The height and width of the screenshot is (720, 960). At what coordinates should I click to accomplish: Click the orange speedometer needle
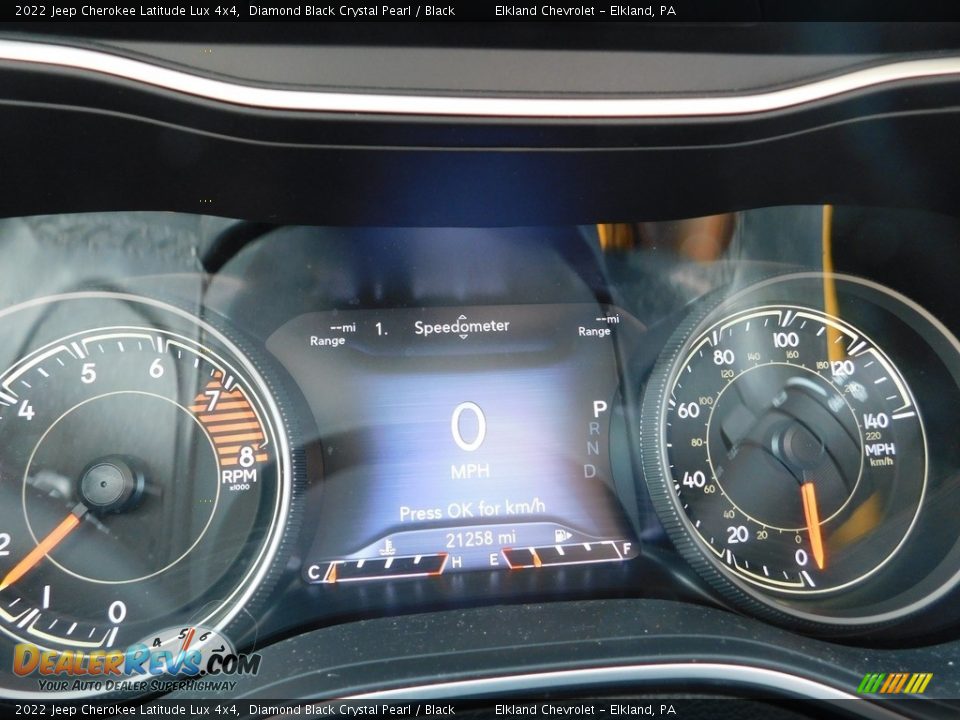pos(813,525)
